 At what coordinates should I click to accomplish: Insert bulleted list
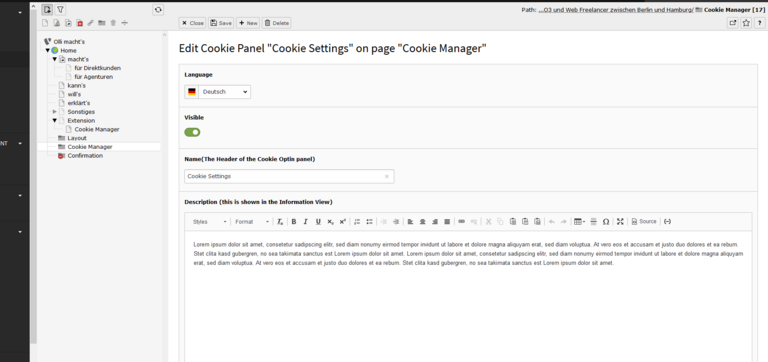369,221
